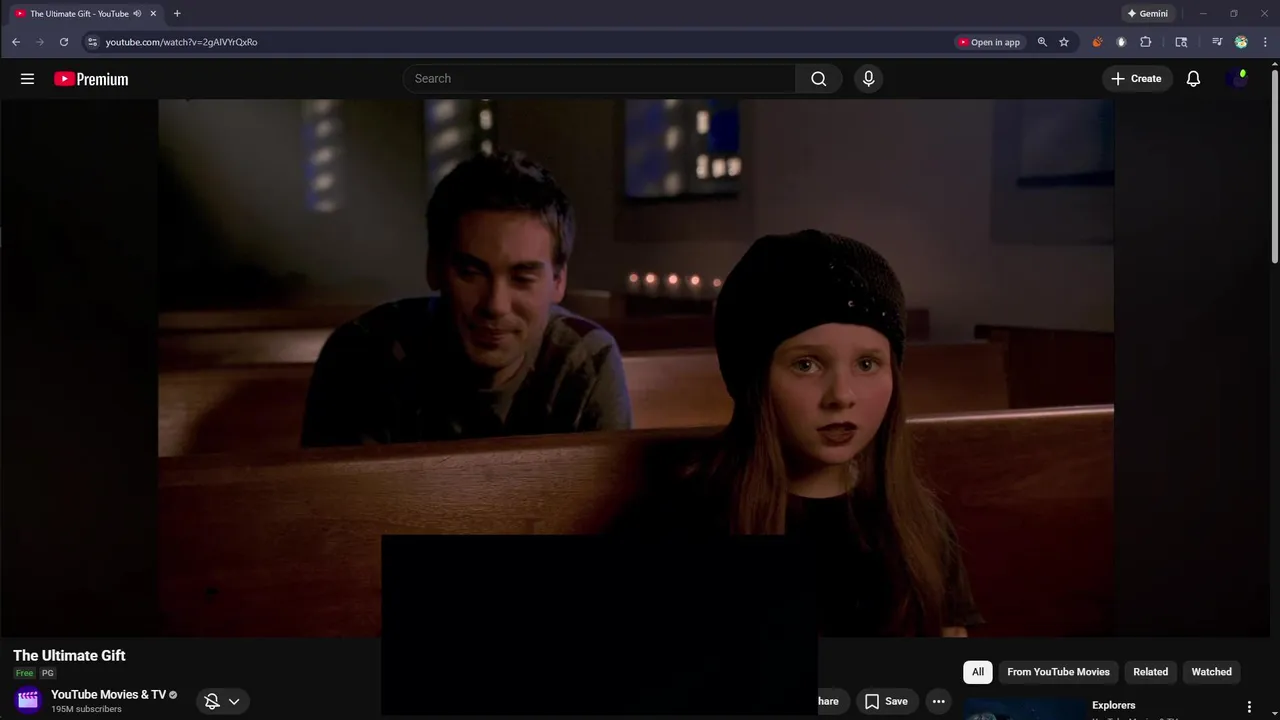The width and height of the screenshot is (1280, 720).
Task: Open notification preferences dropdown for channel
Action: pyautogui.click(x=222, y=701)
